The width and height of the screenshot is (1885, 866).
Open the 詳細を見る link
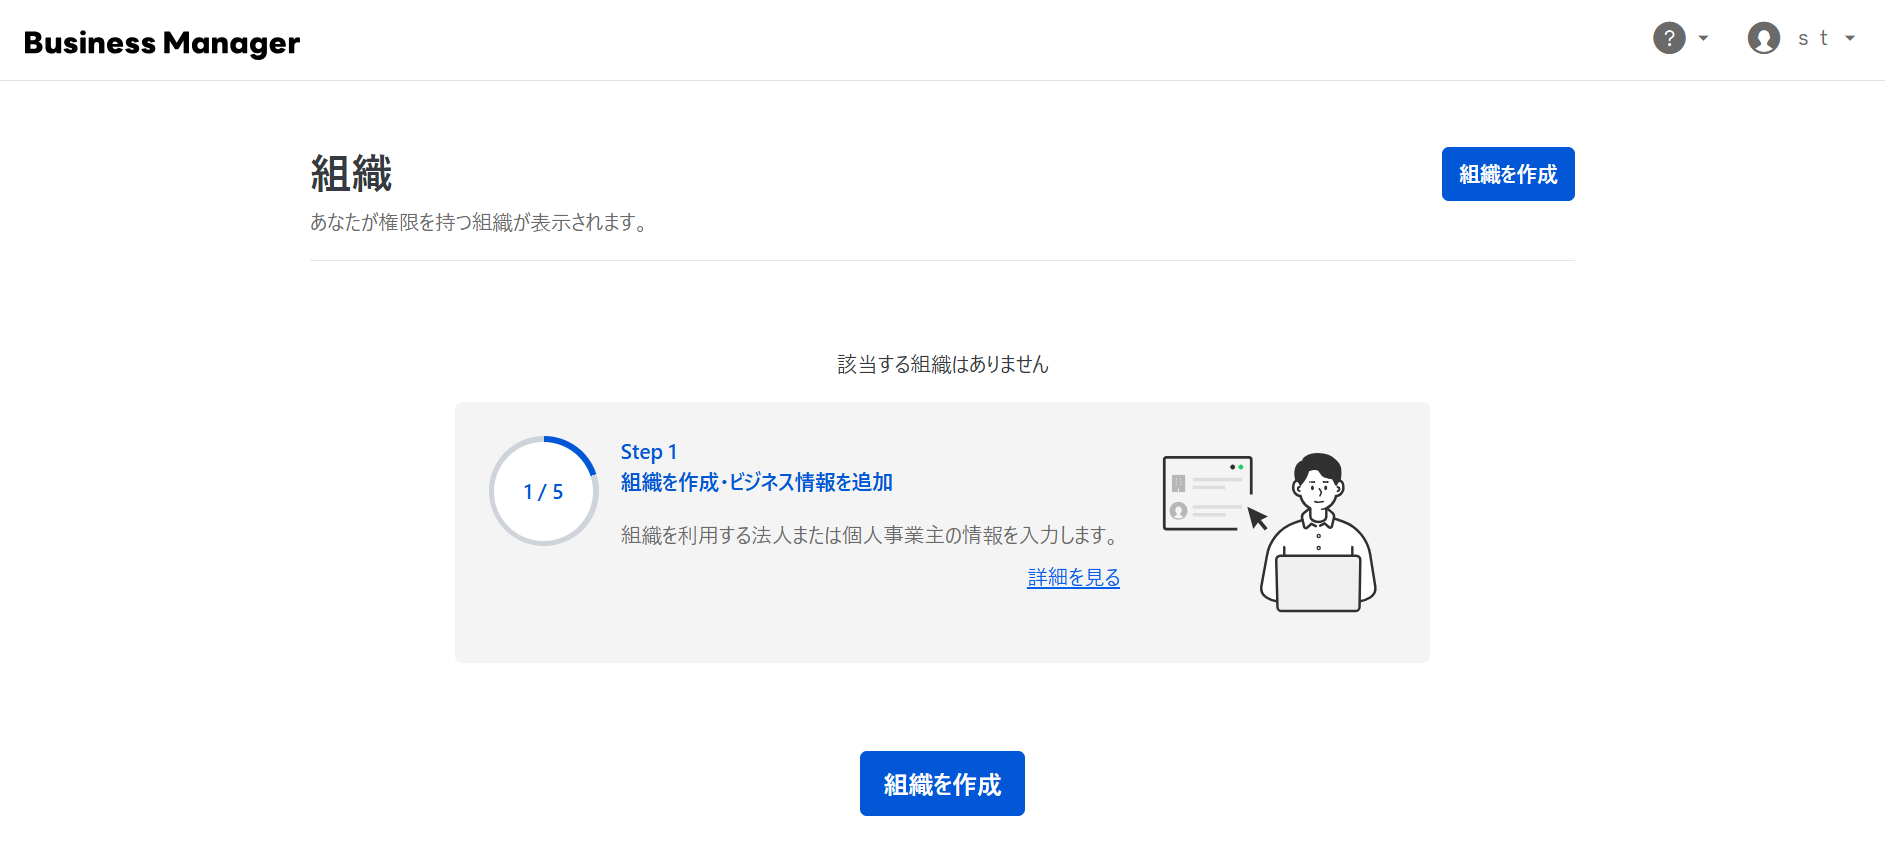click(1073, 577)
